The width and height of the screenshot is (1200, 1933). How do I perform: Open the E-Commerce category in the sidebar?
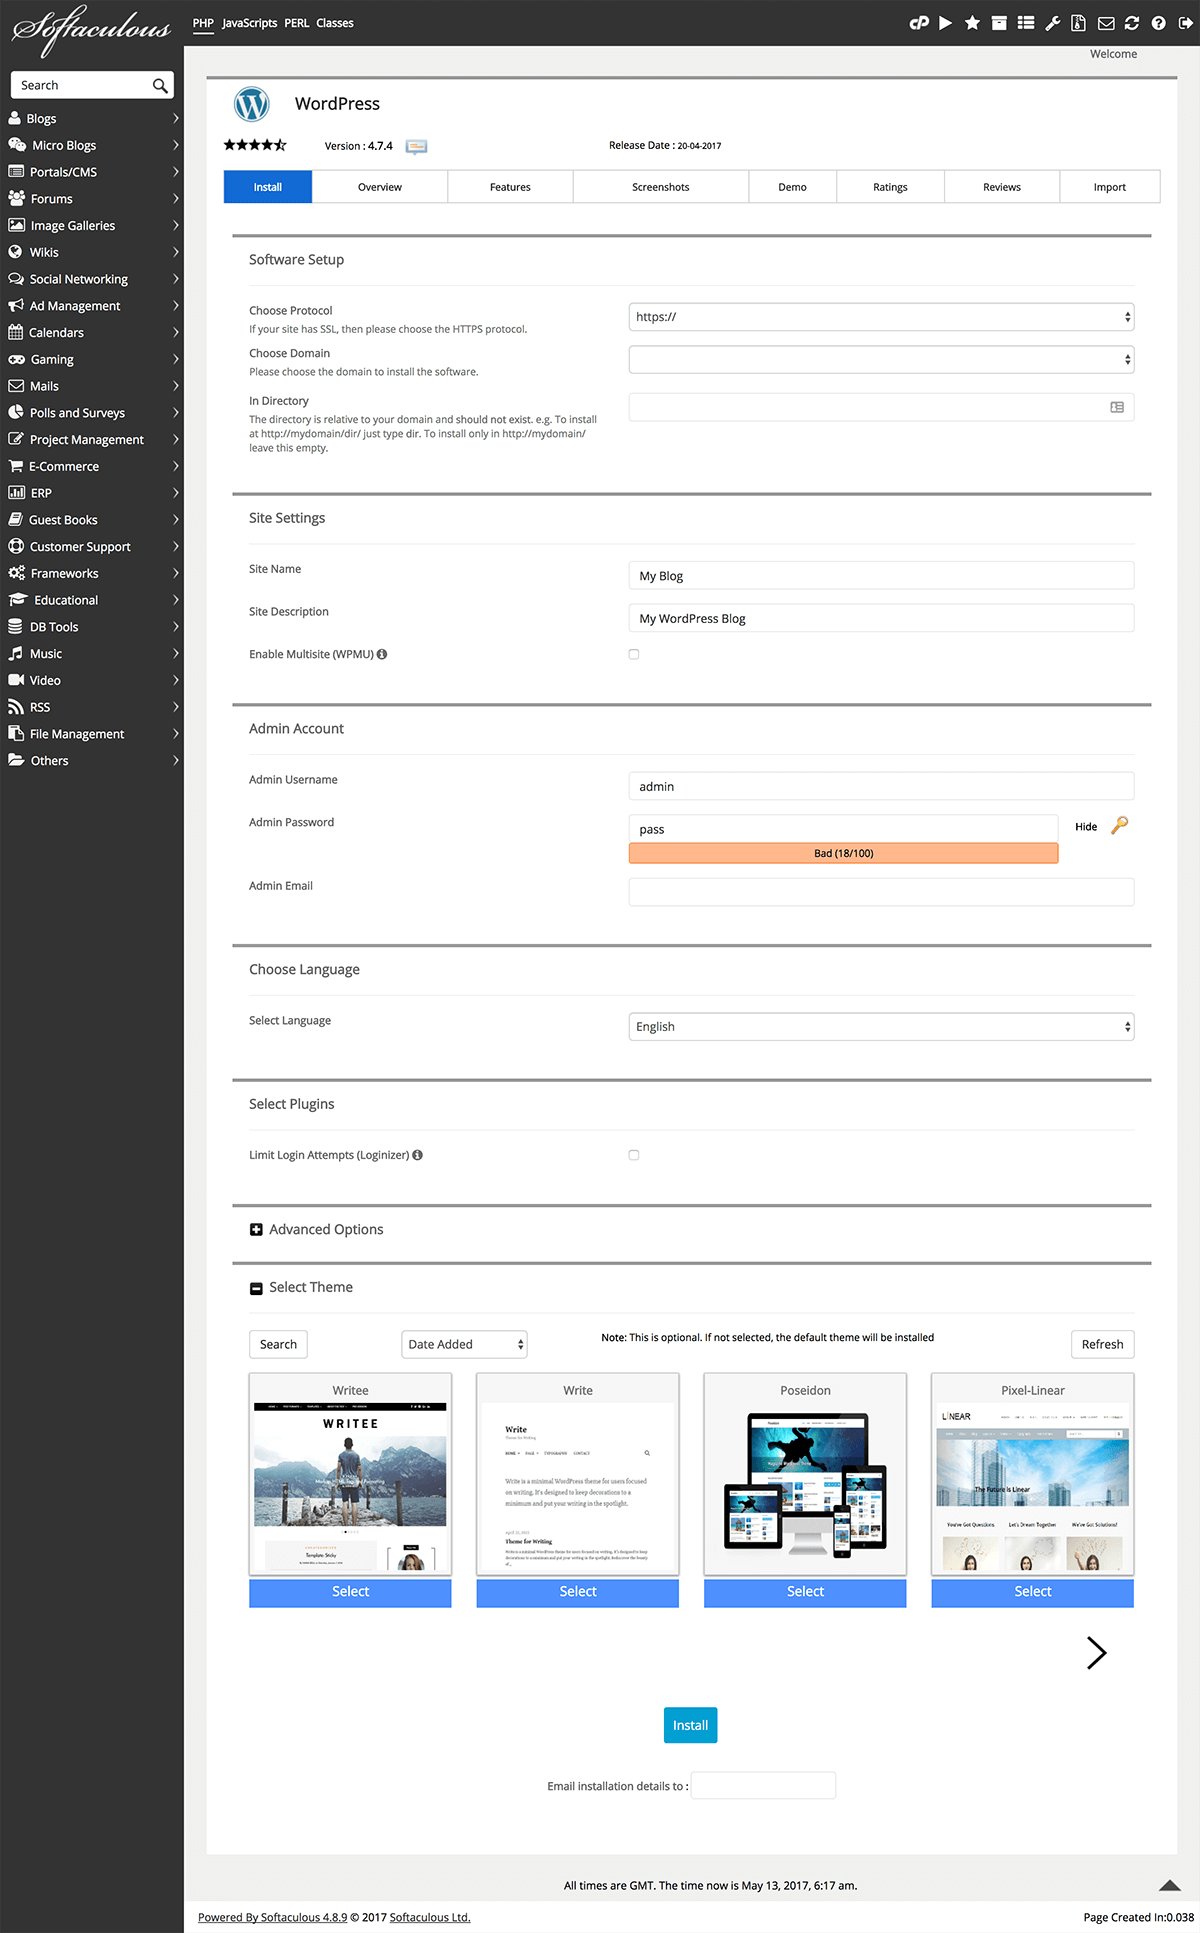[92, 466]
